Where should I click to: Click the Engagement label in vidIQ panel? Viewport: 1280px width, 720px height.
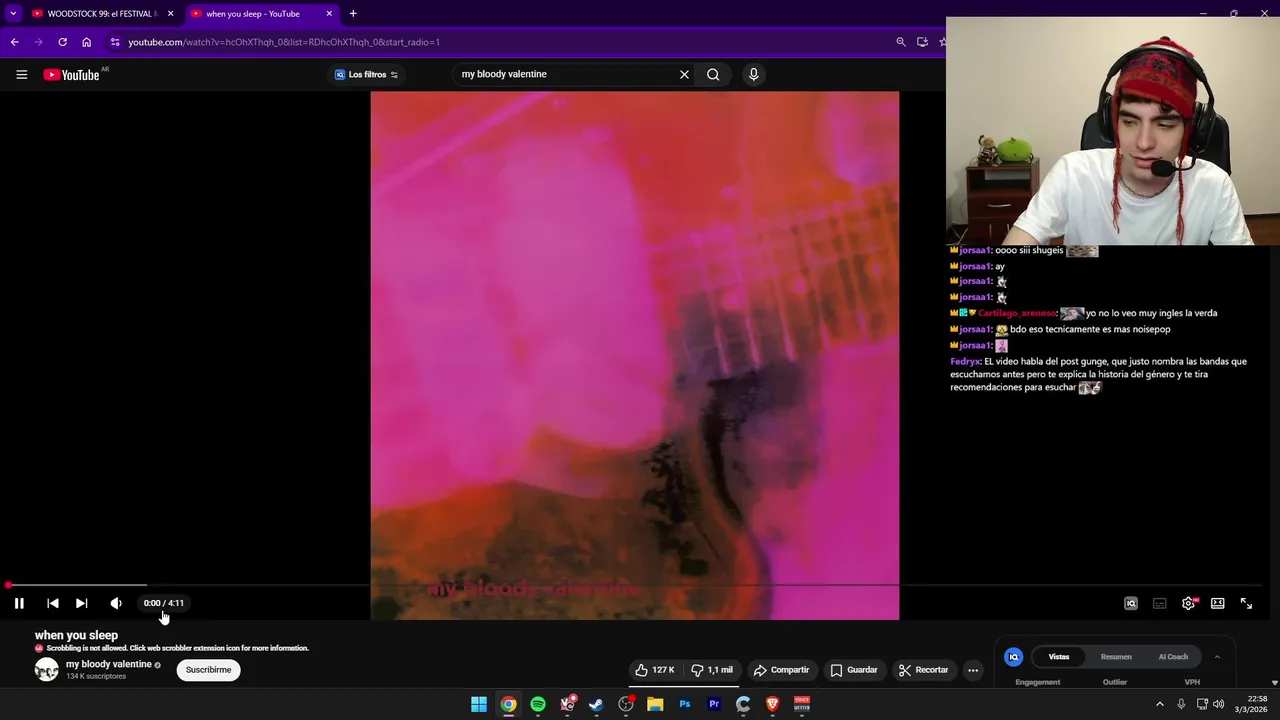tap(1038, 682)
